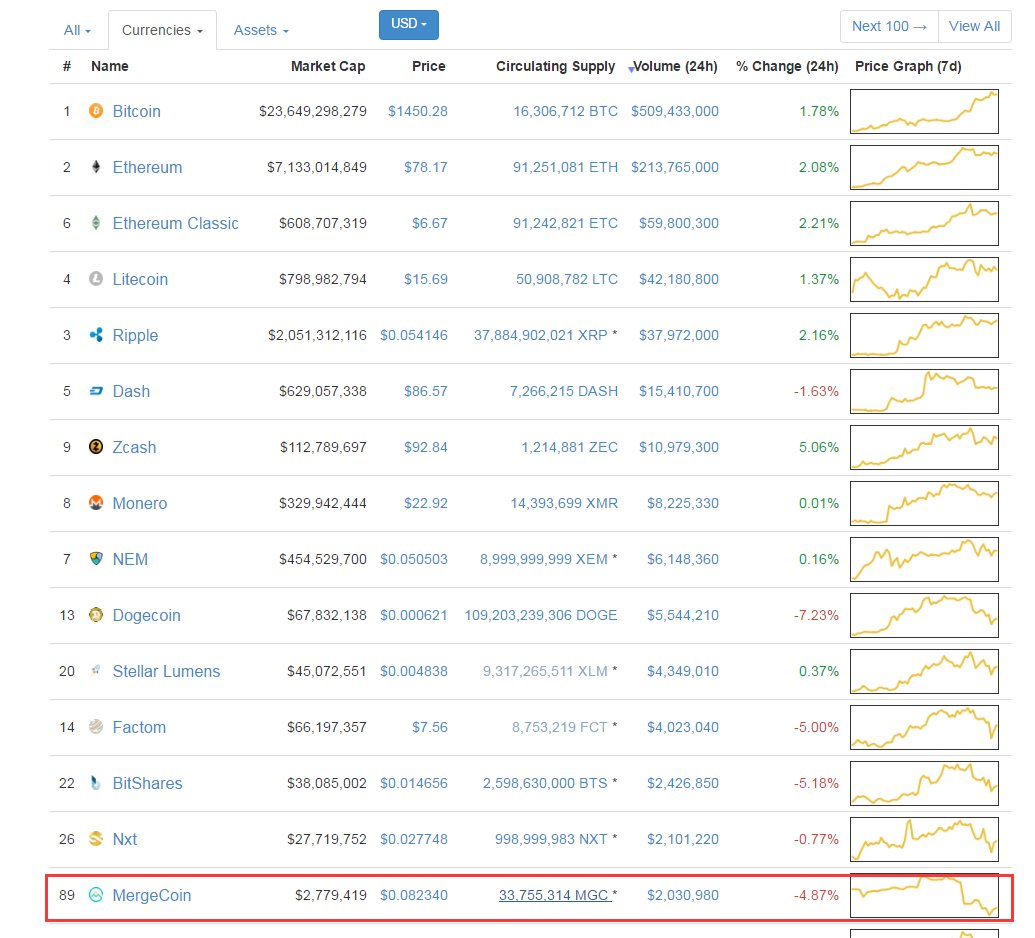
Task: Click the Monero coin icon
Action: (x=95, y=503)
